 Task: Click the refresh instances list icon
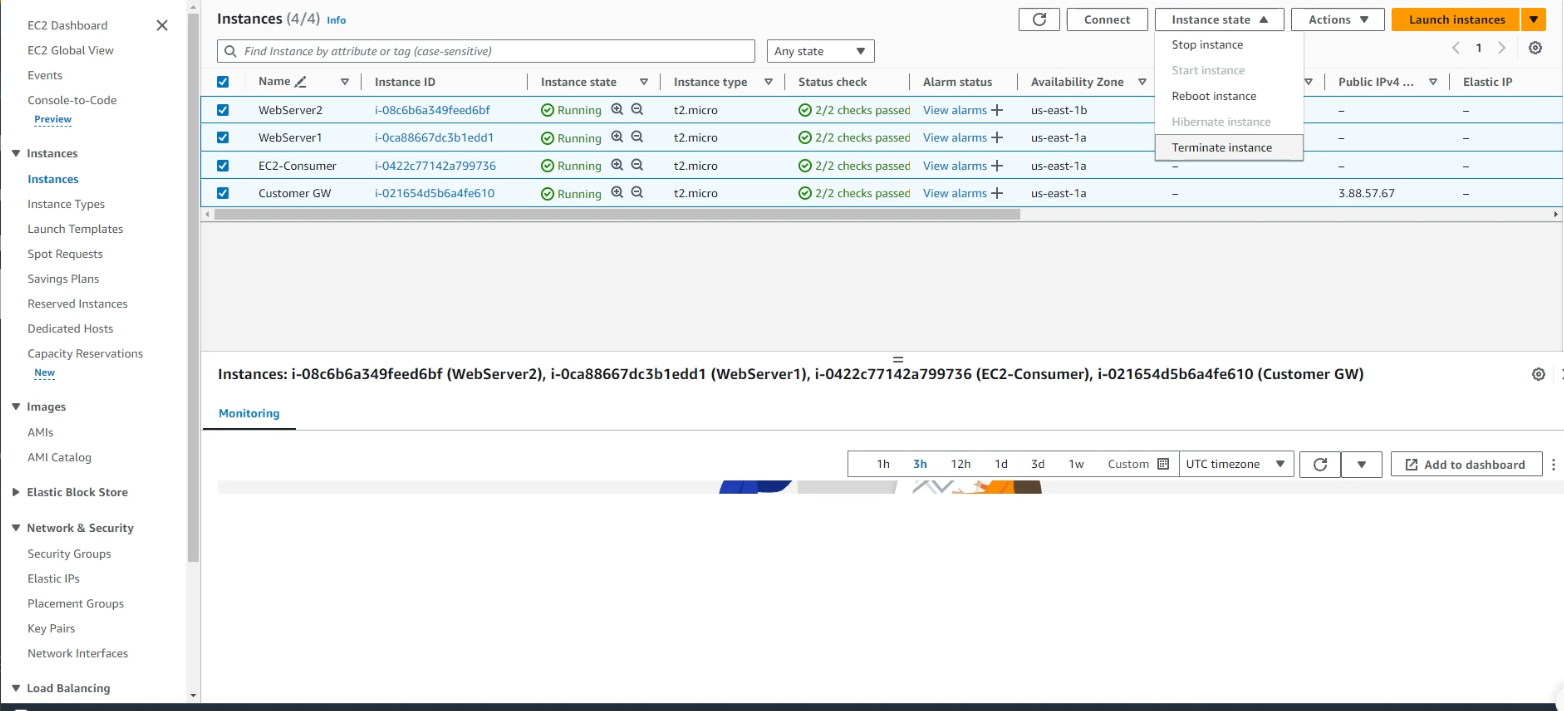(1039, 20)
